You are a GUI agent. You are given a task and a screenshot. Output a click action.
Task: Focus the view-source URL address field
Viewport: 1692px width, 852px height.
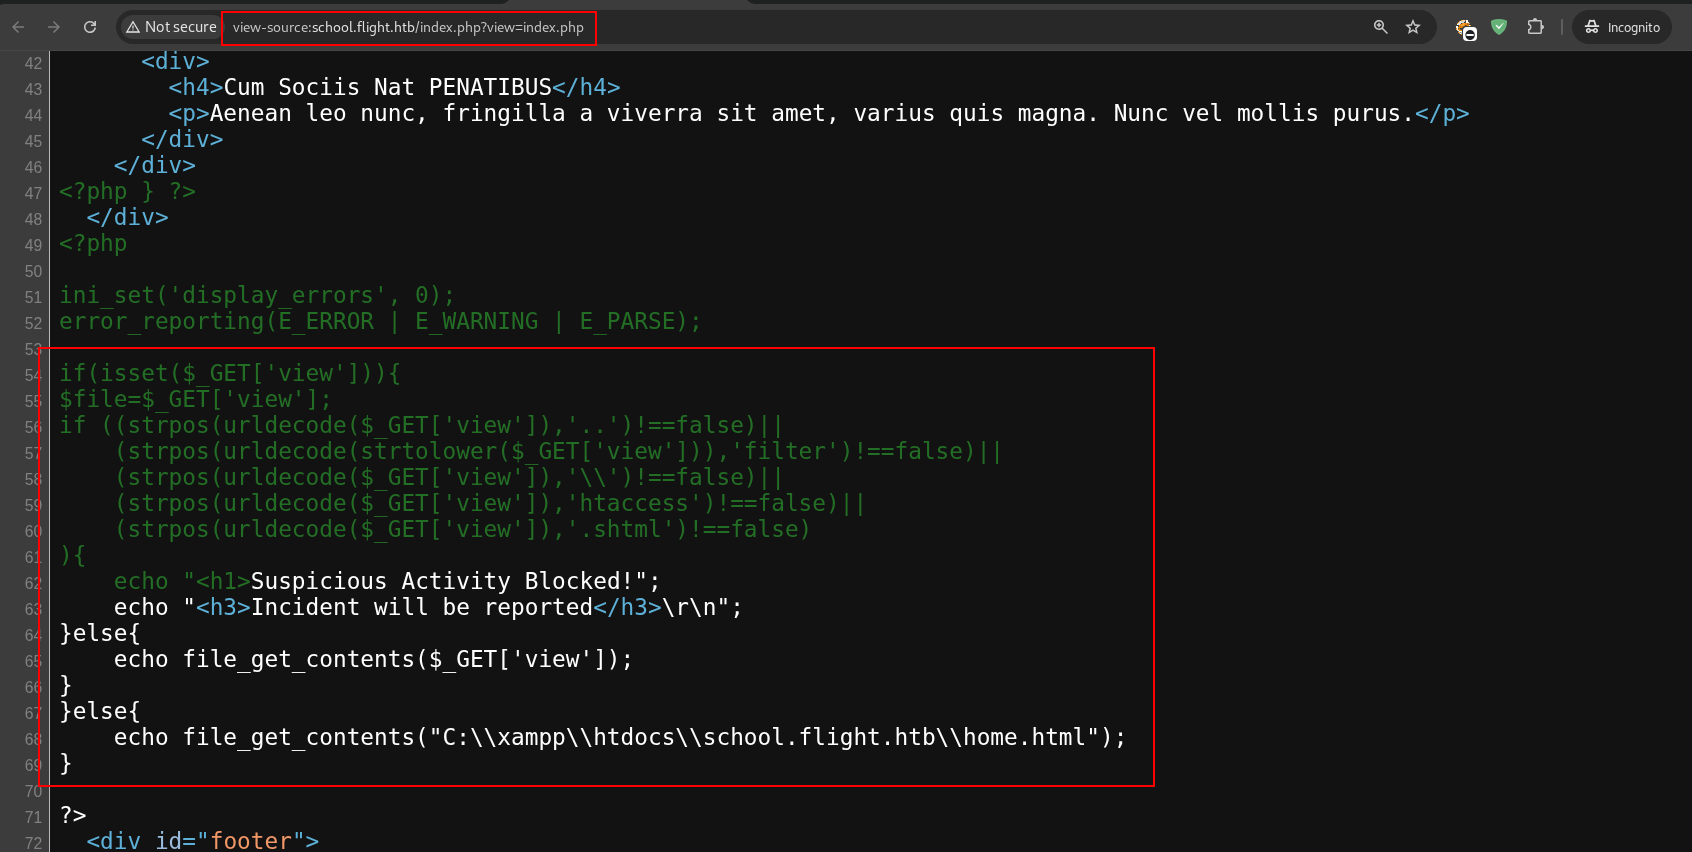(x=408, y=27)
